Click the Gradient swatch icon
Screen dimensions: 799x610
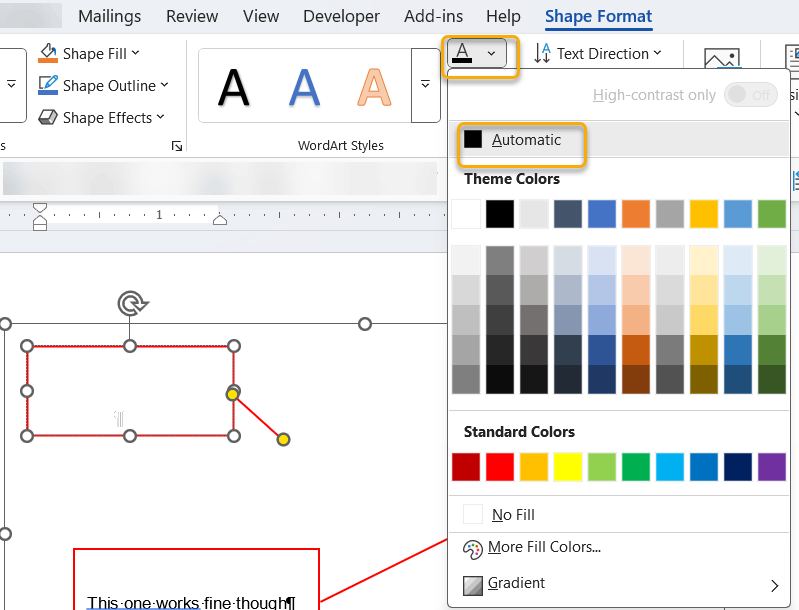472,585
